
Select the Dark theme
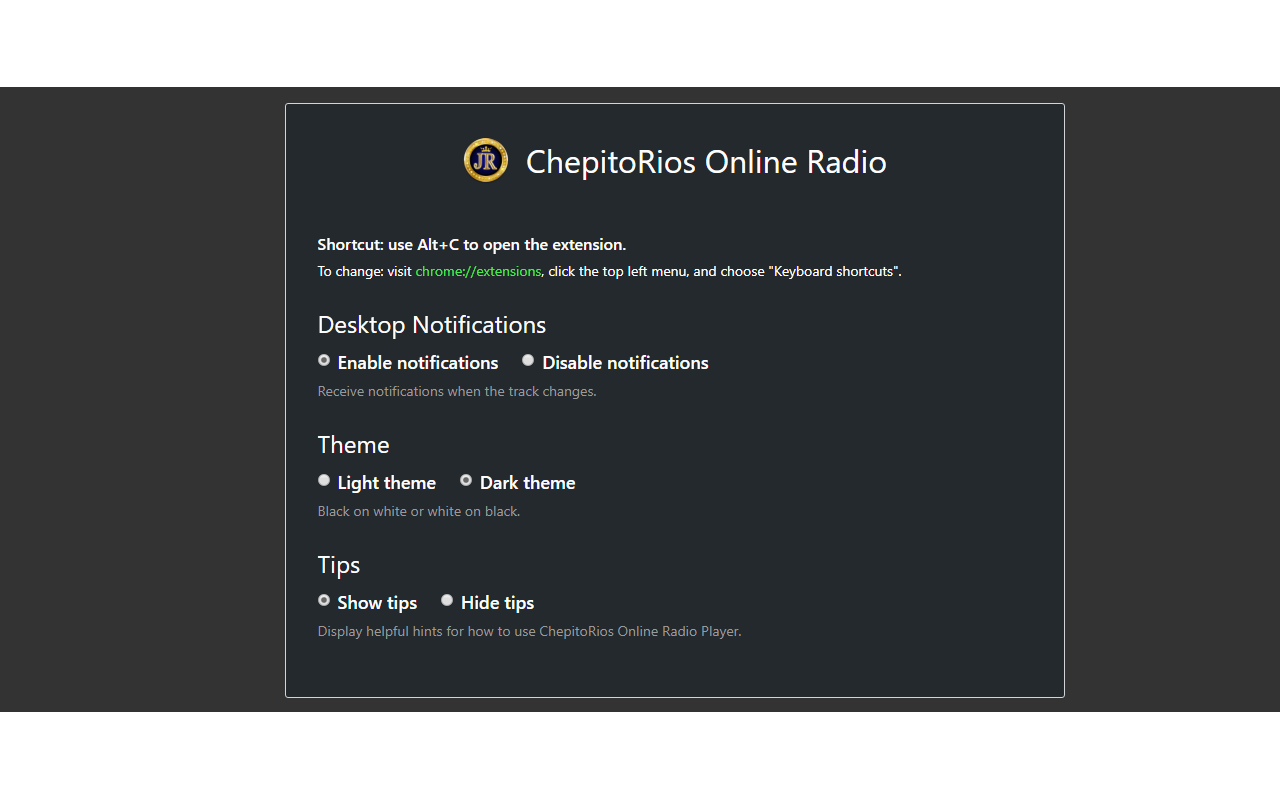(x=466, y=480)
